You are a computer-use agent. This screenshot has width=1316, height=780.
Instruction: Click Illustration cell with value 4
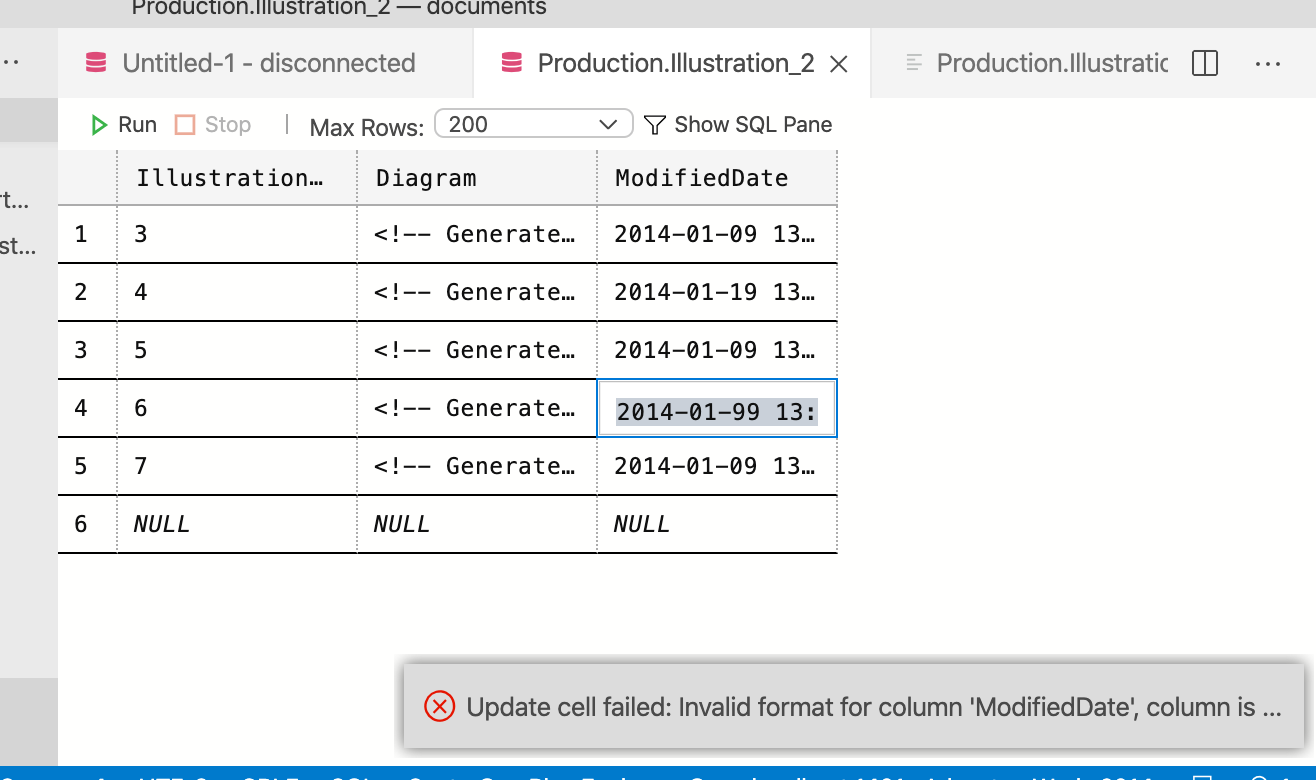(x=237, y=293)
